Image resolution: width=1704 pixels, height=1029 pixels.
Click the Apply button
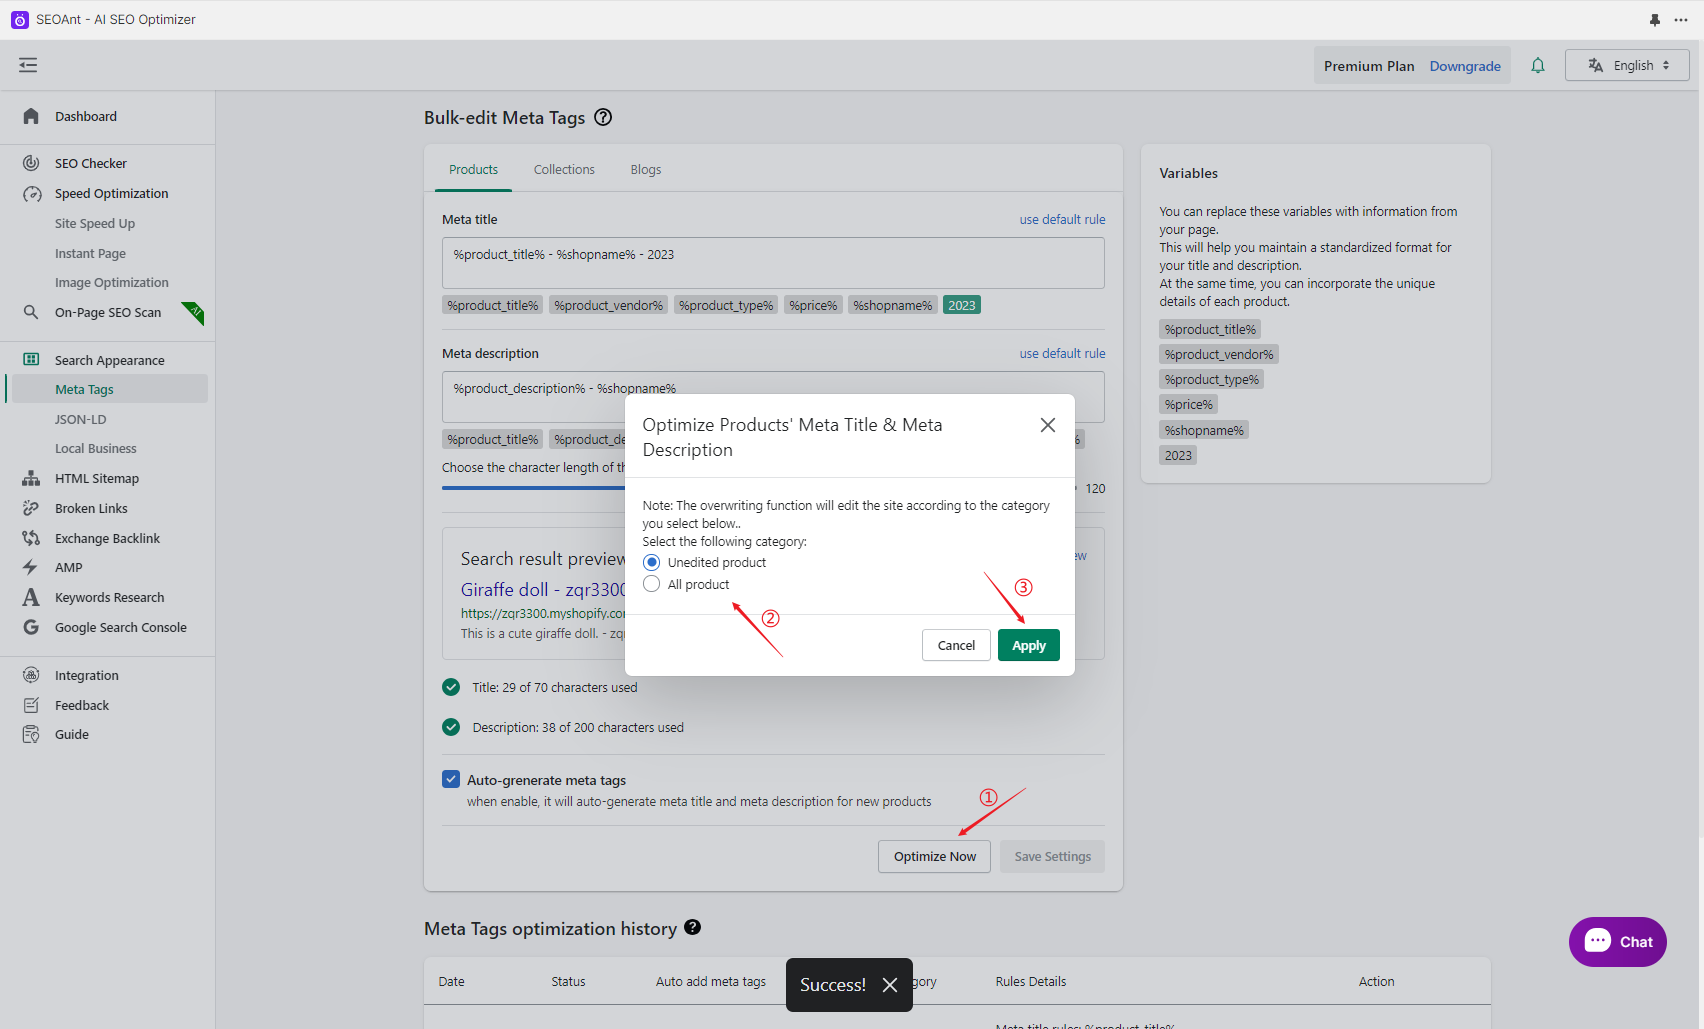pos(1028,645)
